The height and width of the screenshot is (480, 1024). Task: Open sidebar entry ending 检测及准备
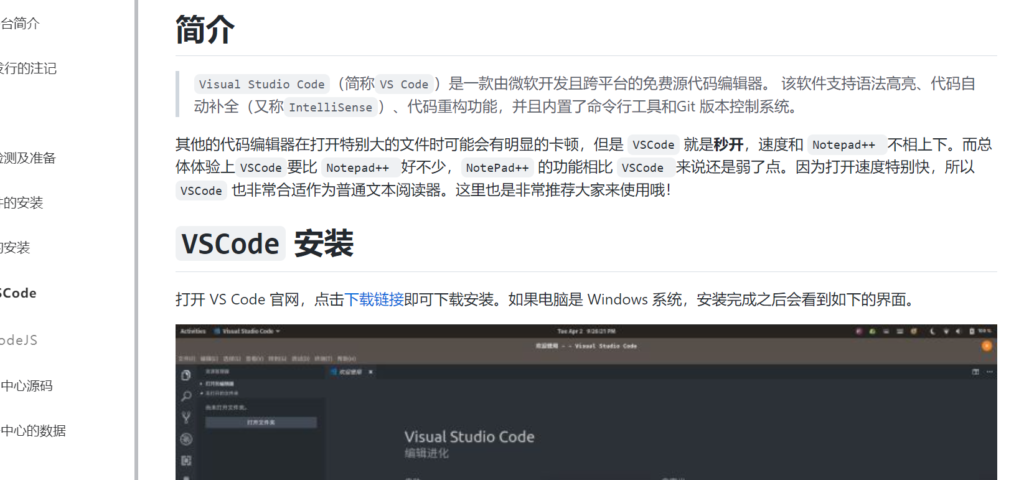28,157
